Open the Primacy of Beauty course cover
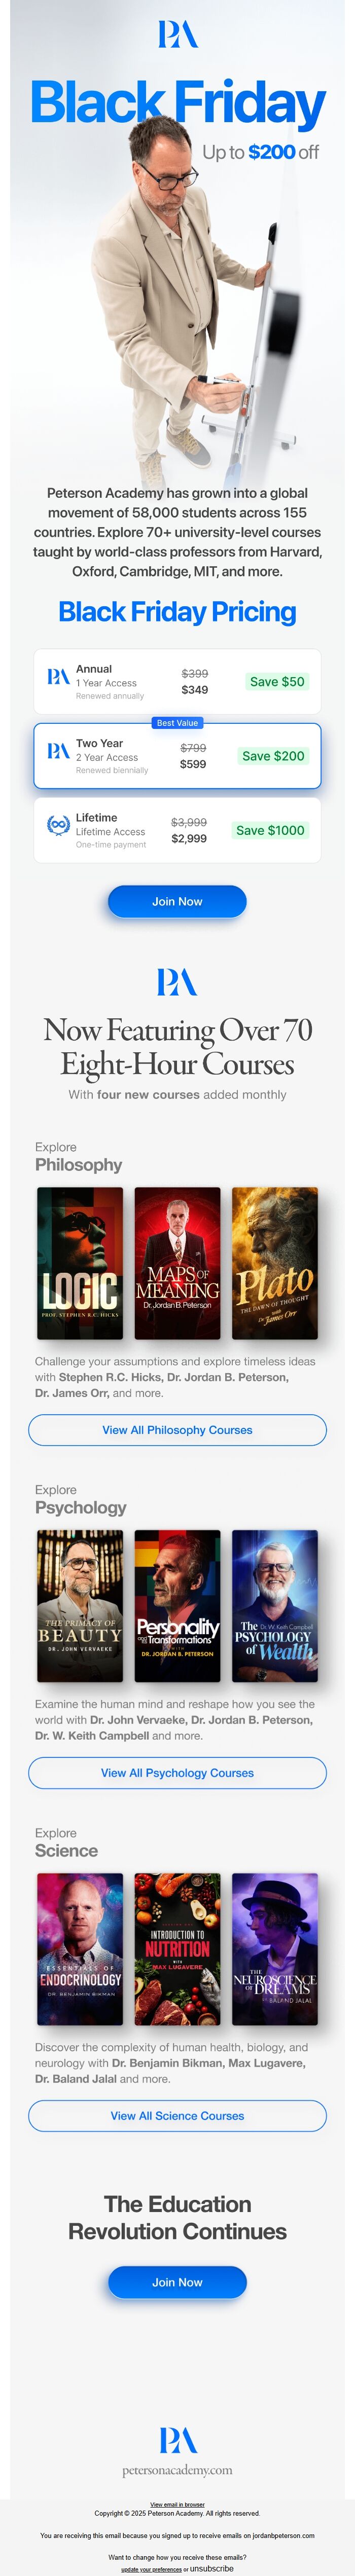Screen dimensions: 355x2576 [x=80, y=1606]
